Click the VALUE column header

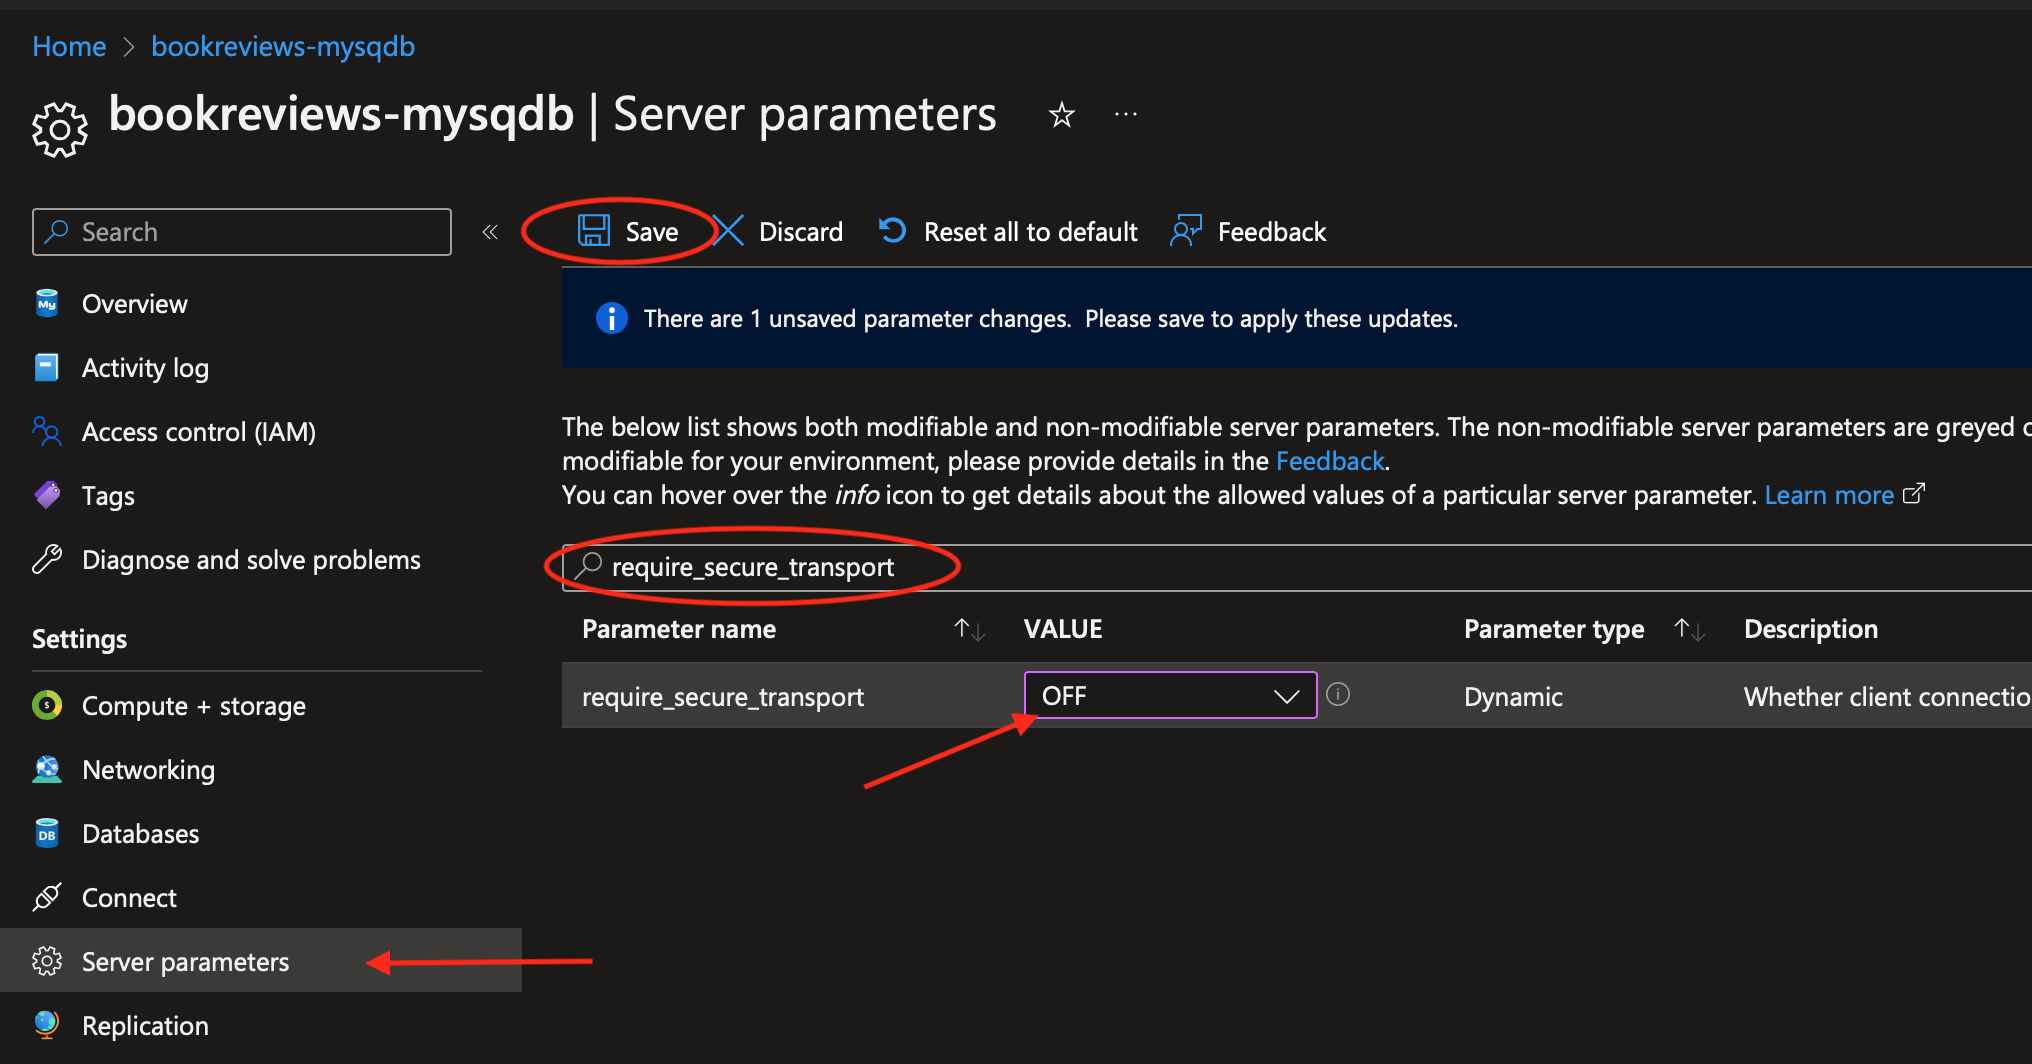tap(1063, 629)
